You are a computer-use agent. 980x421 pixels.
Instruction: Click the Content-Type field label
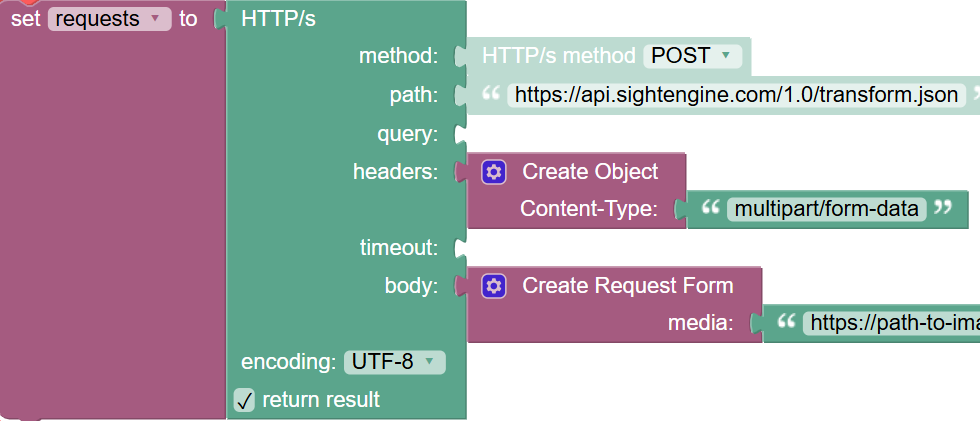(588, 209)
